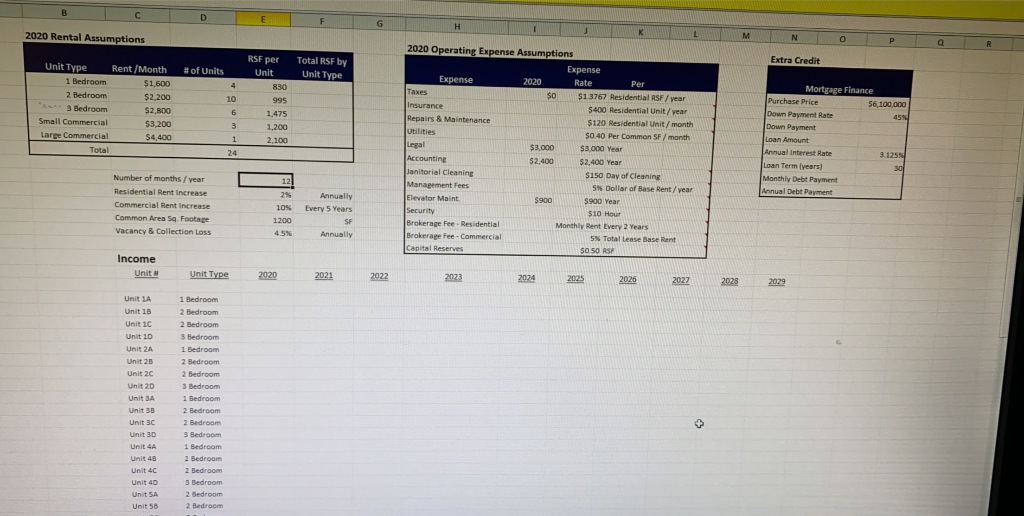Select column M header
This screenshot has height=516, width=1024.
745,34
